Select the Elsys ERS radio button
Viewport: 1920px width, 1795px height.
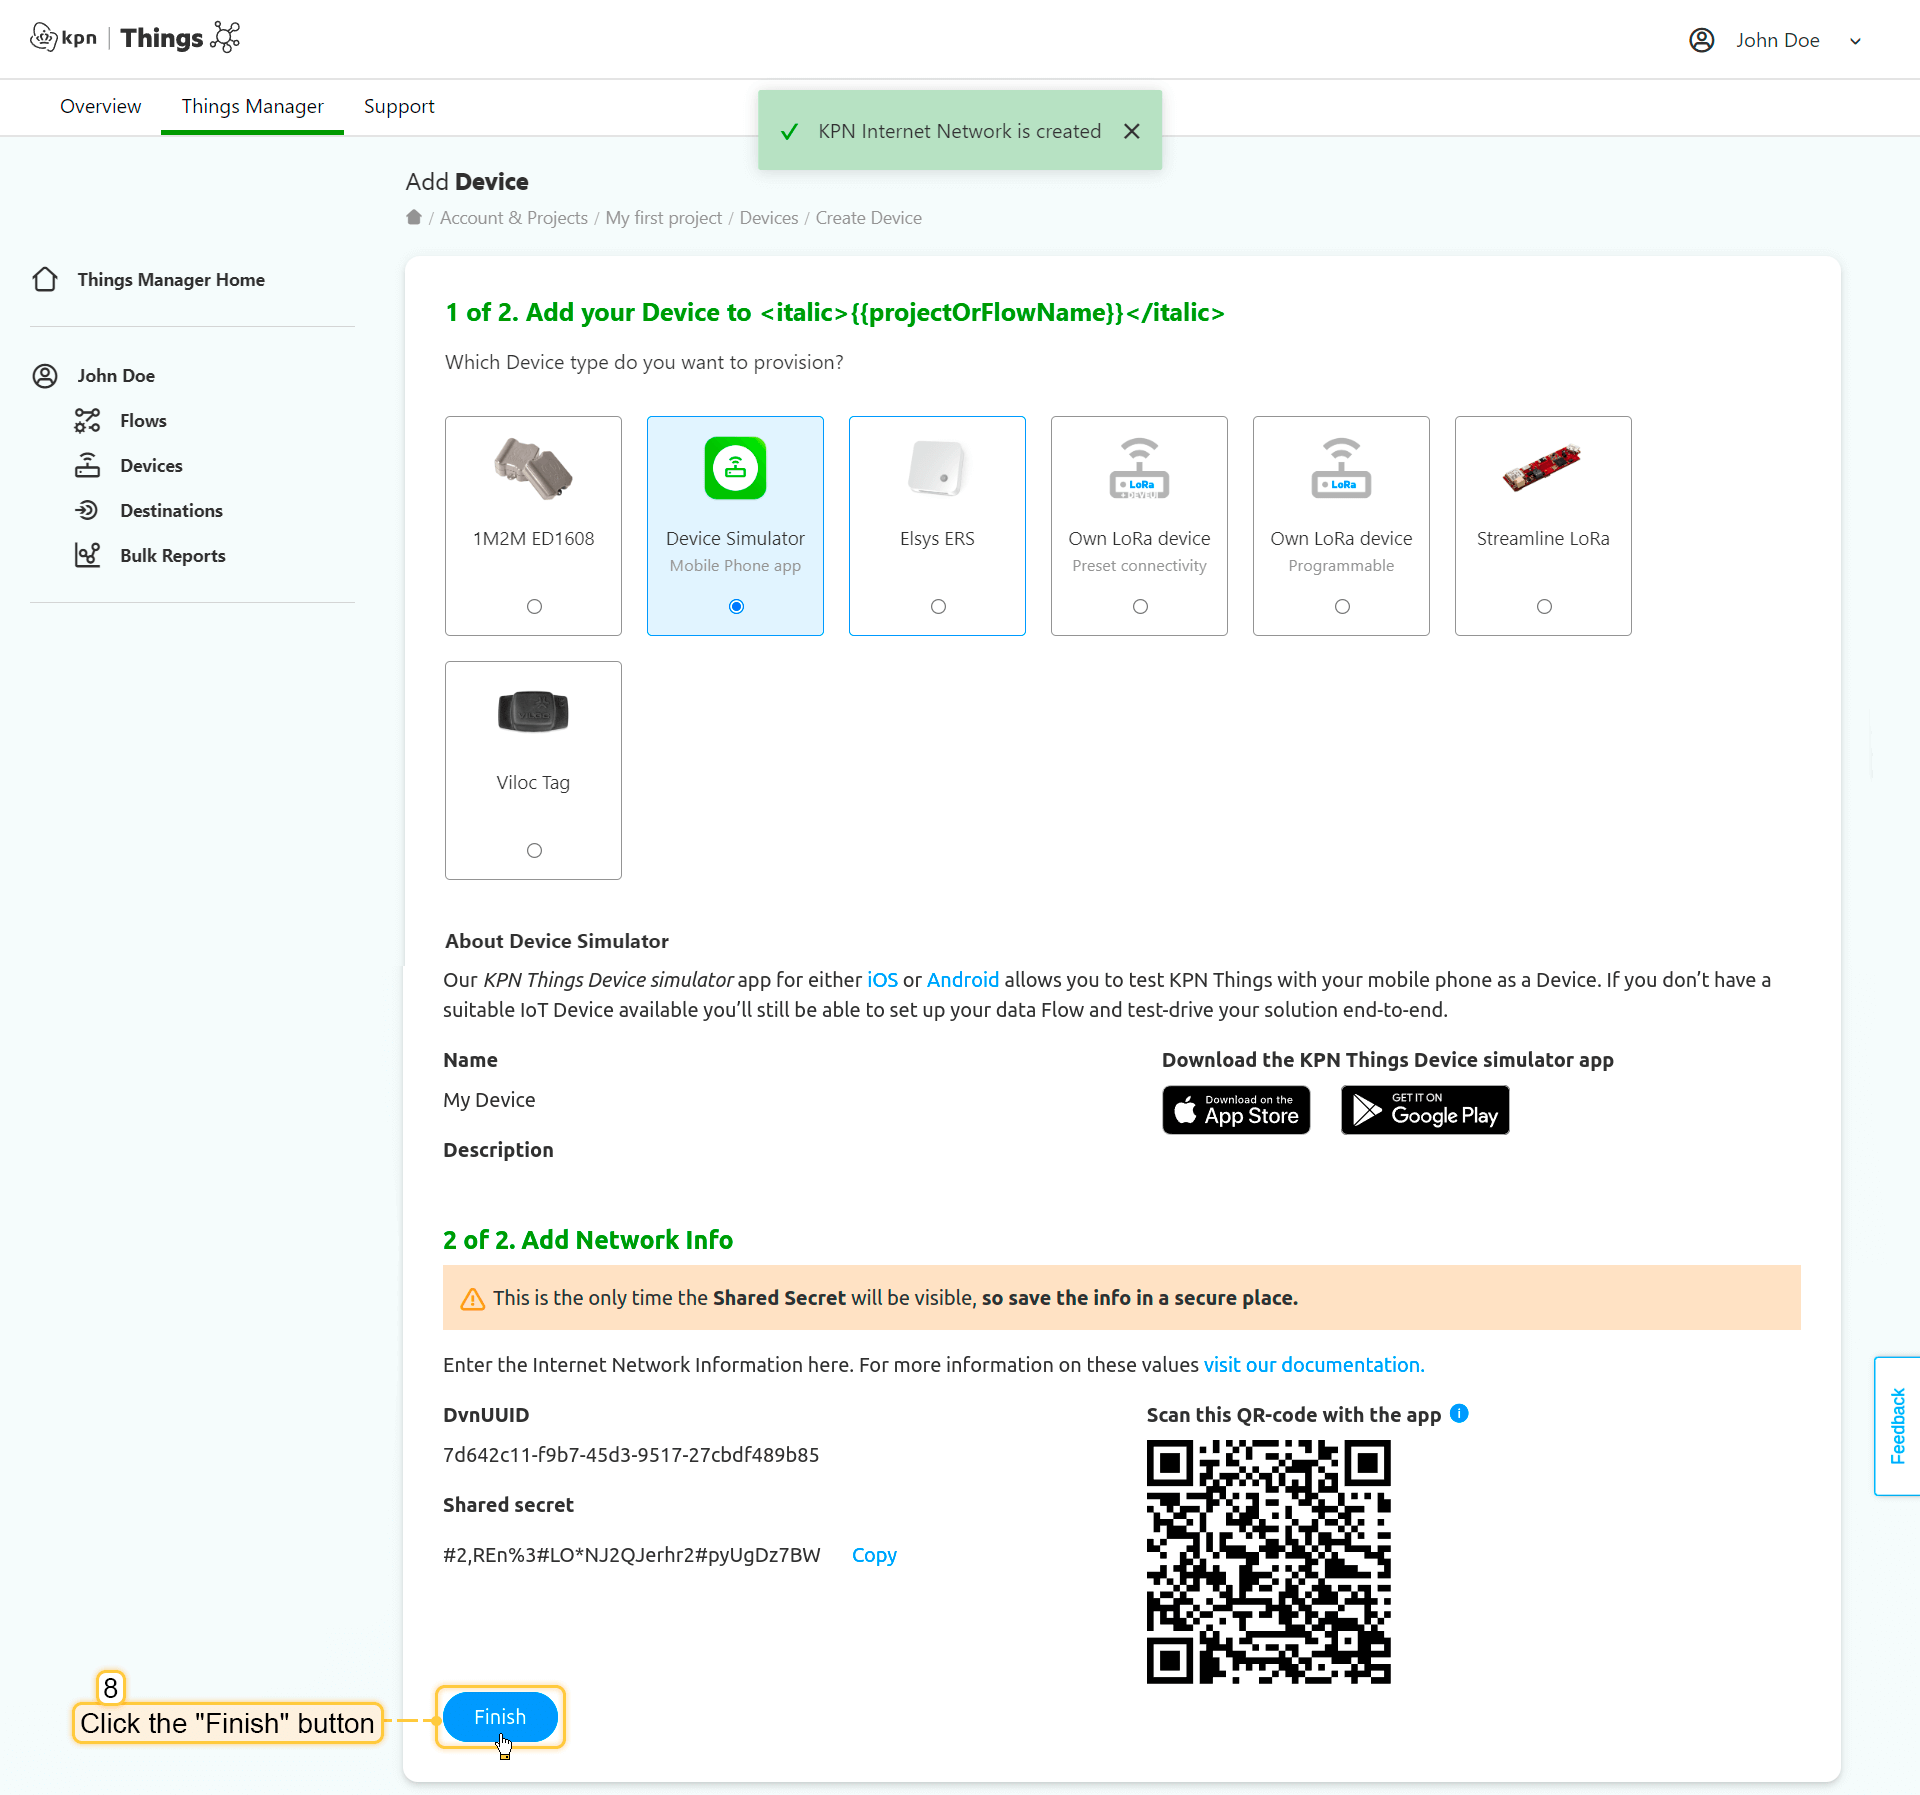coord(938,607)
